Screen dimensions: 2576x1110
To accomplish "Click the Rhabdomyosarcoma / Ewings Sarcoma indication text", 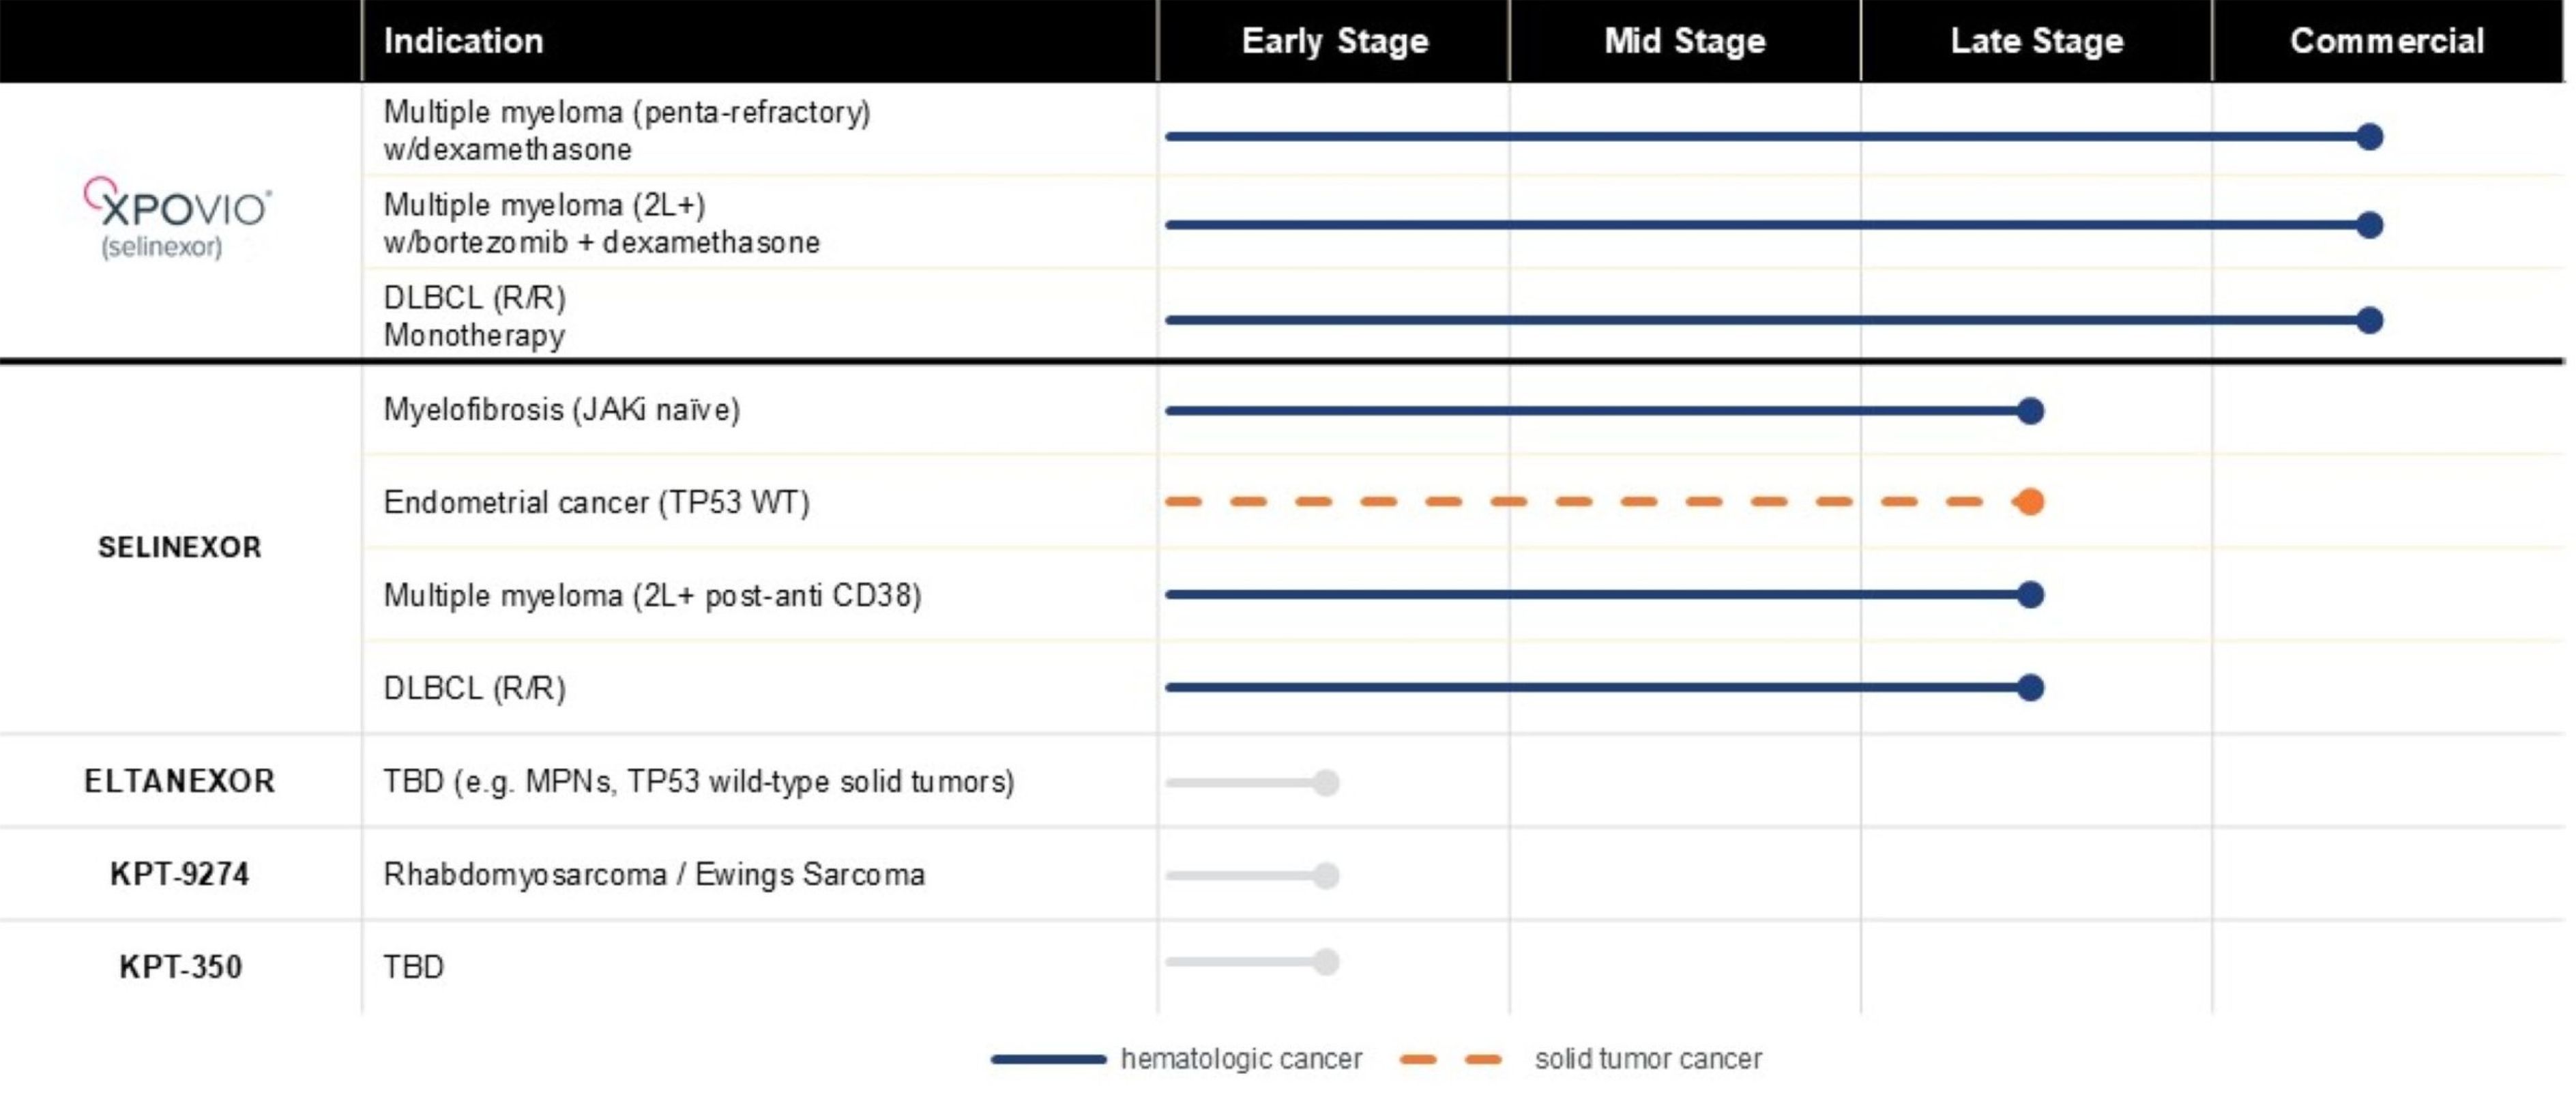I will (x=654, y=875).
